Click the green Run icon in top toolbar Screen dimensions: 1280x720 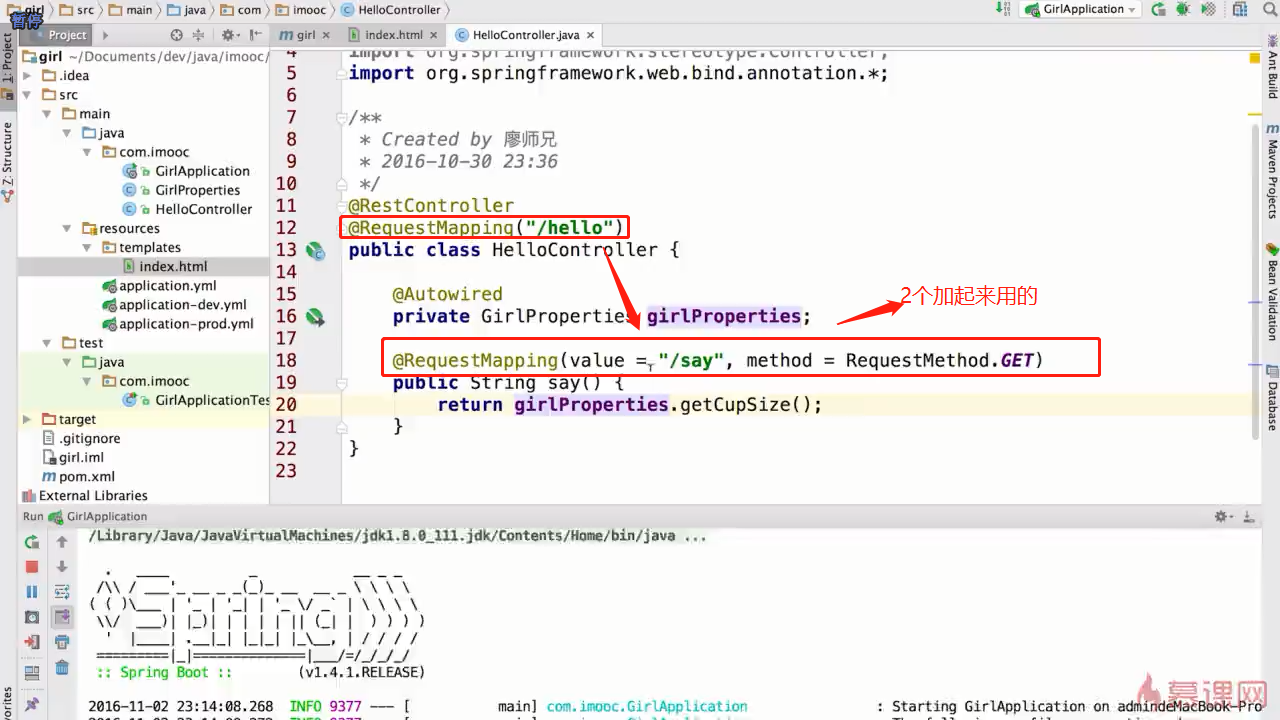point(1158,9)
